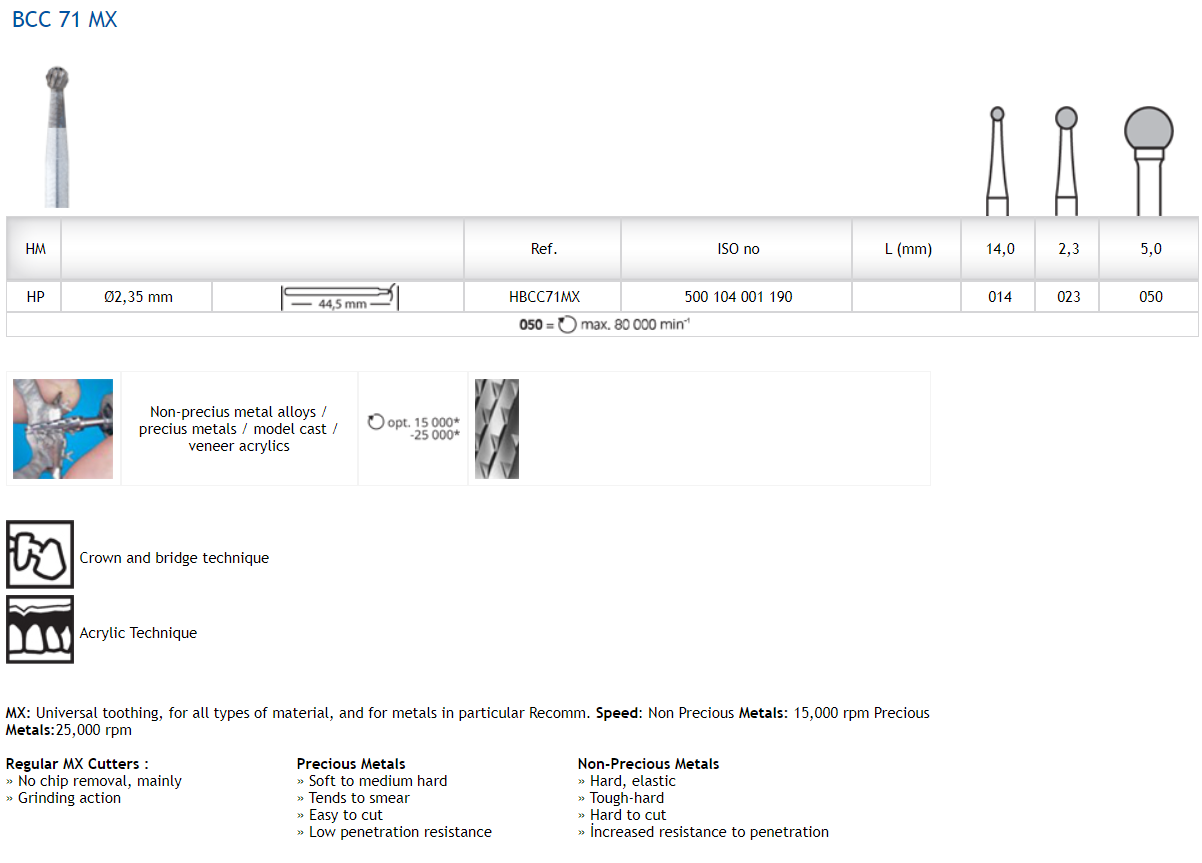Click the Crown and bridge technique icon
Screen dimensions: 1202x863
coord(40,555)
